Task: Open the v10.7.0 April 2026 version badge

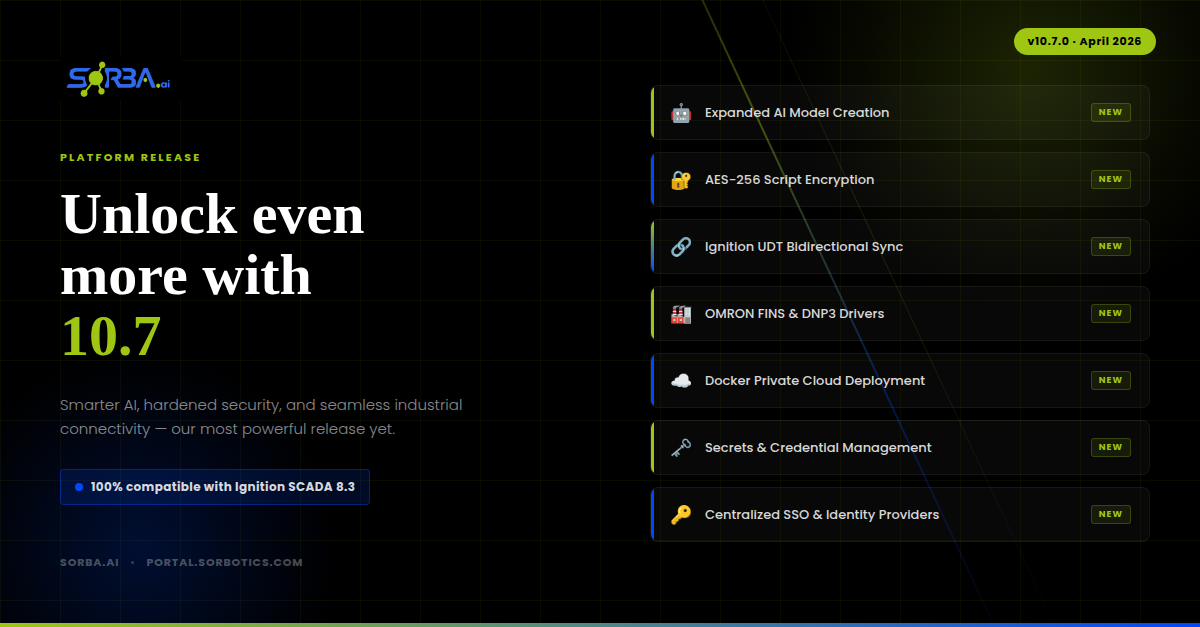Action: 1084,41
